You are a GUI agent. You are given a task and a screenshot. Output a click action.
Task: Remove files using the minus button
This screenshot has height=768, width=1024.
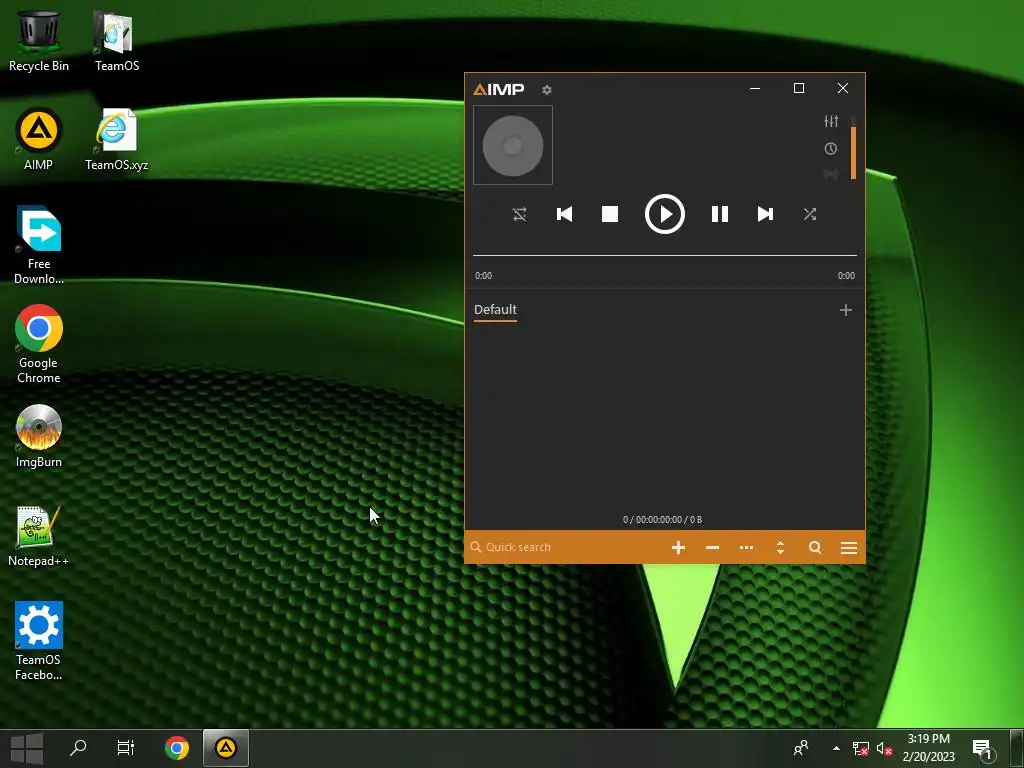pyautogui.click(x=712, y=548)
